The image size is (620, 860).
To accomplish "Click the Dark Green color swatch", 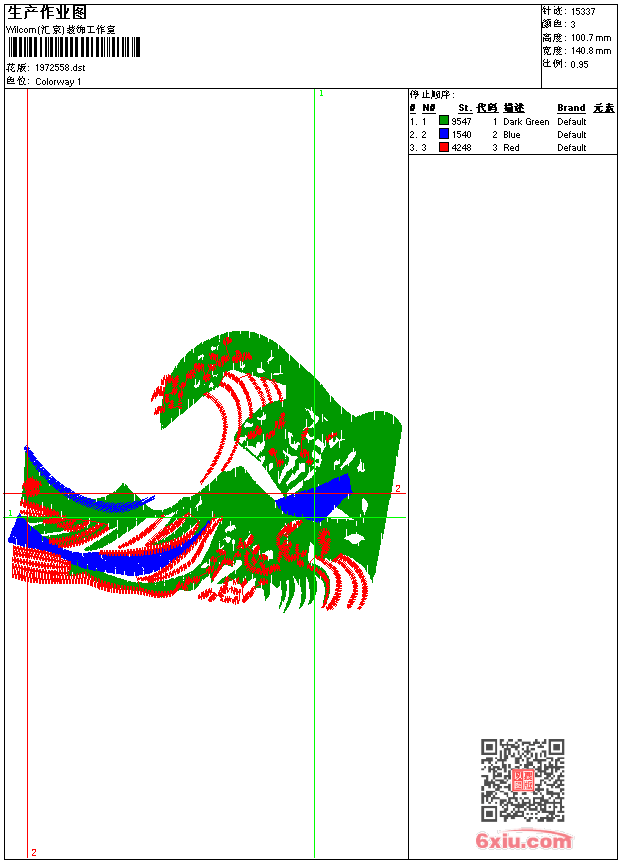I will tap(444, 121).
